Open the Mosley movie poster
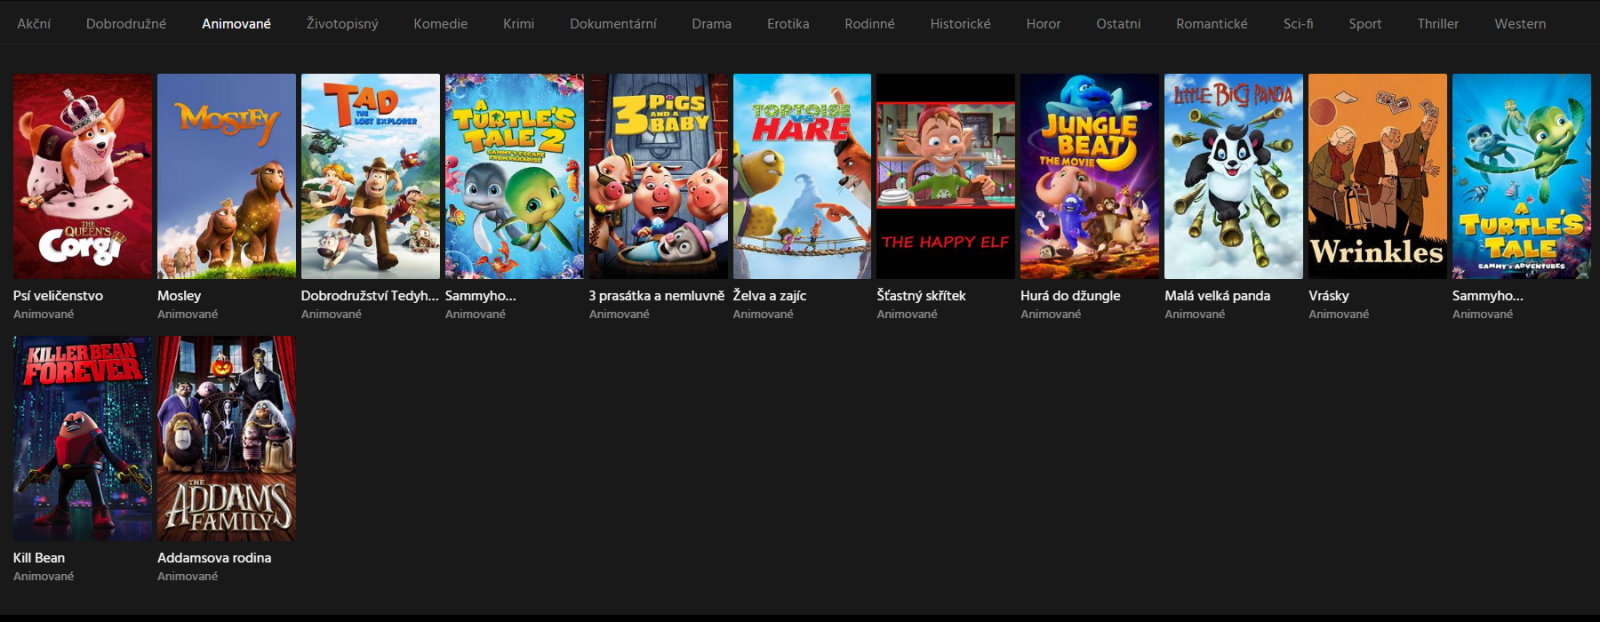The height and width of the screenshot is (622, 1600). [227, 176]
